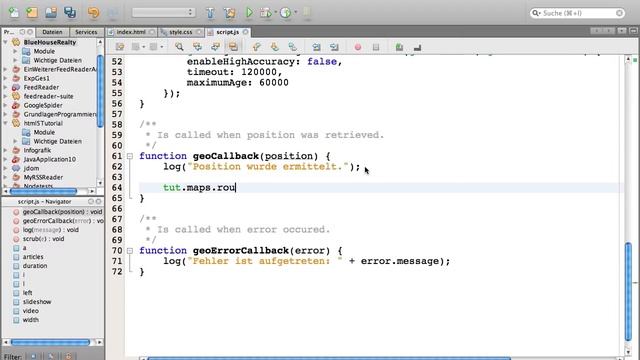The height and width of the screenshot is (360, 640).
Task: Select the script.js editor tab
Action: 227,32
